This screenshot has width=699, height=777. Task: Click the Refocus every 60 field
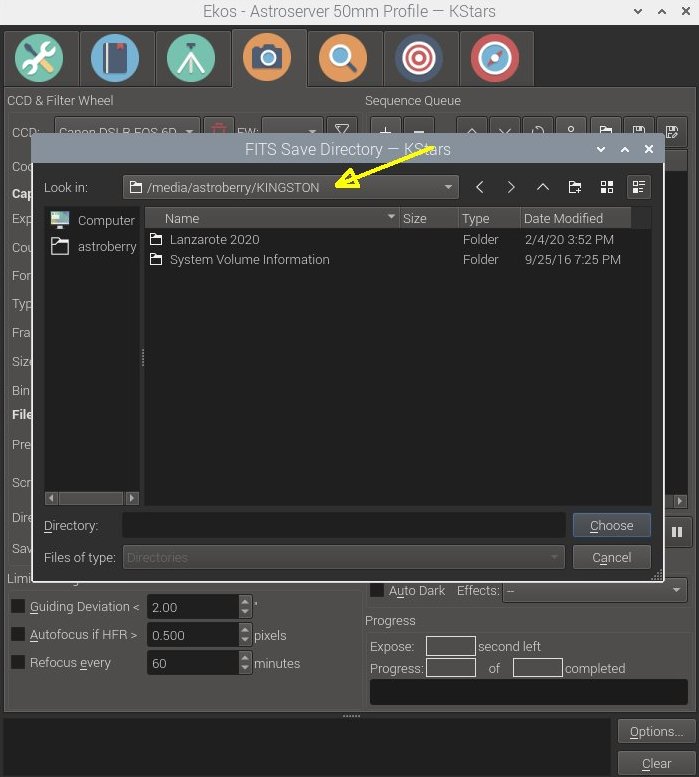point(193,663)
